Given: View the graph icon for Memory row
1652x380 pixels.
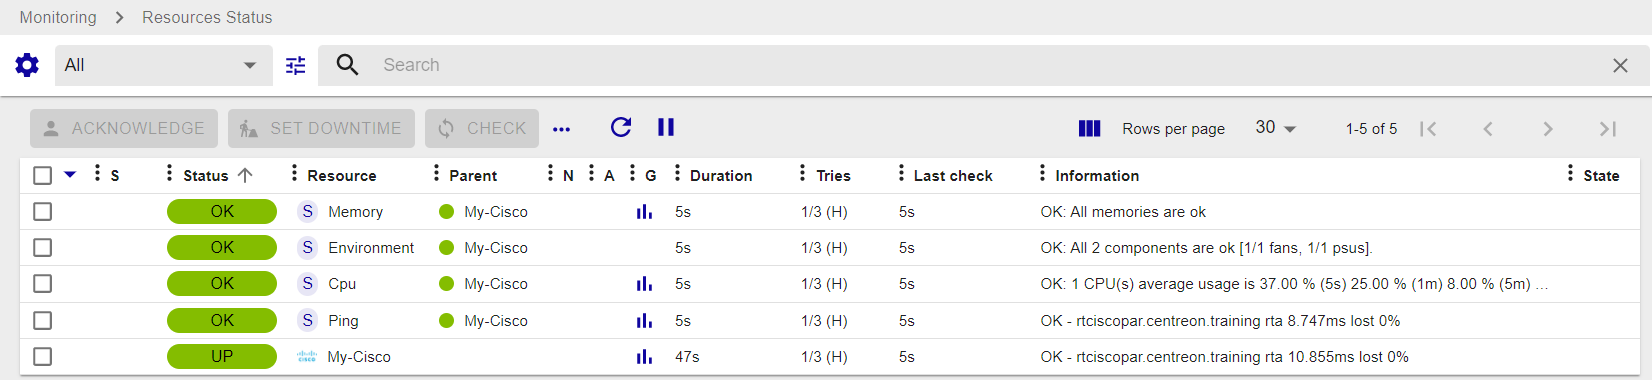Looking at the screenshot, I should (x=644, y=212).
